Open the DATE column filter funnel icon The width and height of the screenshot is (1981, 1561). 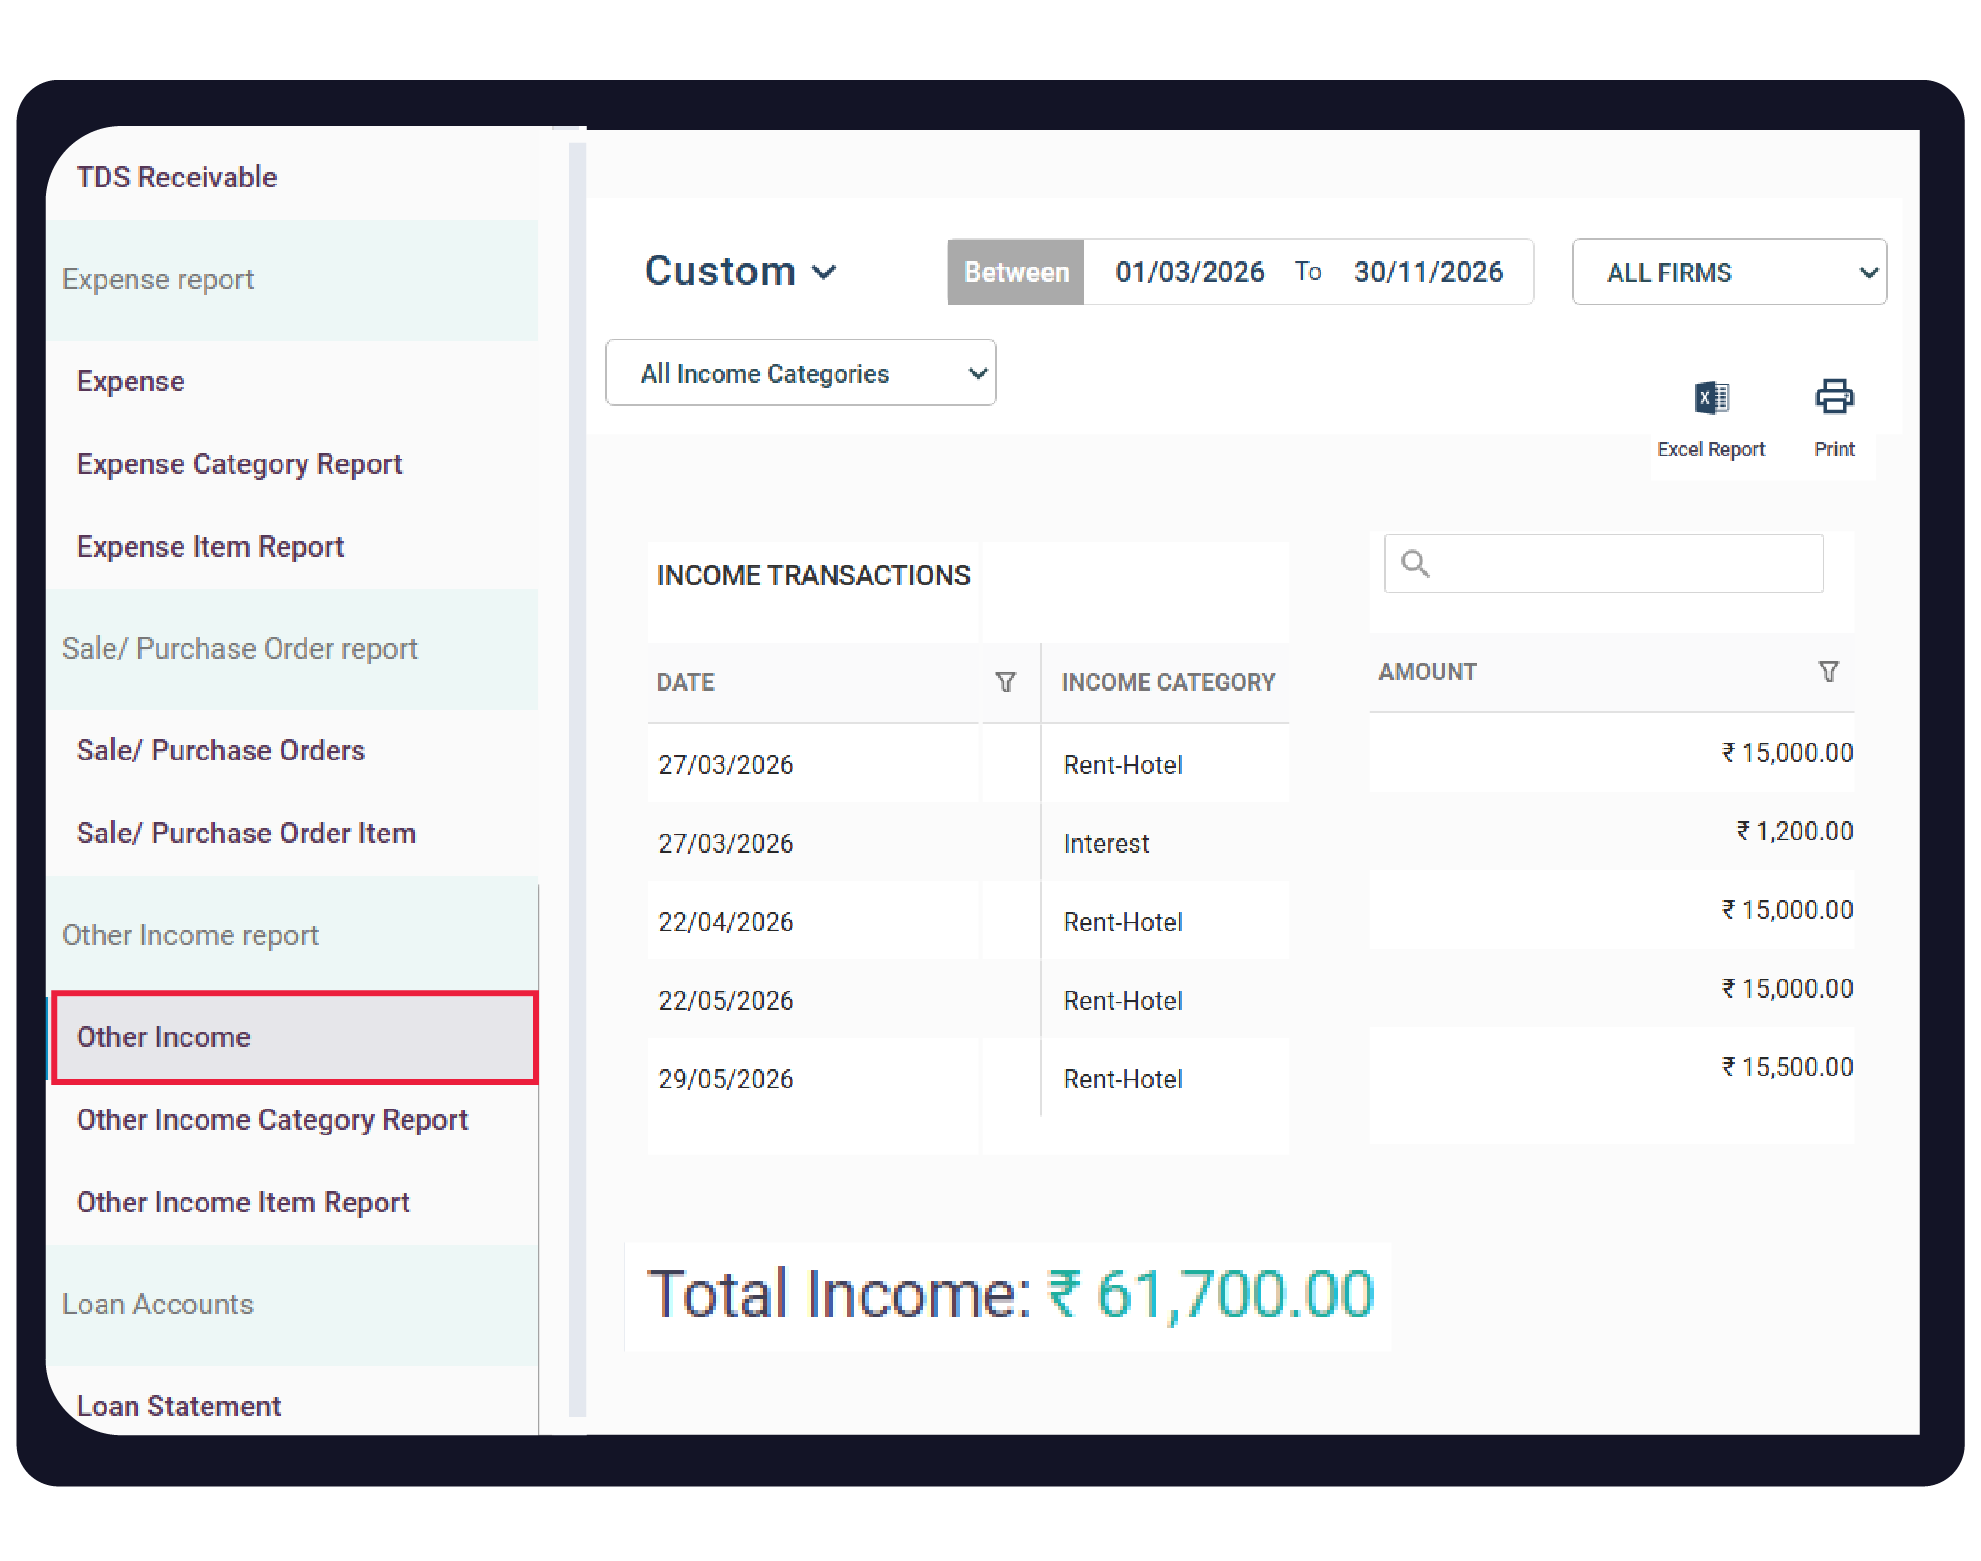point(1006,682)
